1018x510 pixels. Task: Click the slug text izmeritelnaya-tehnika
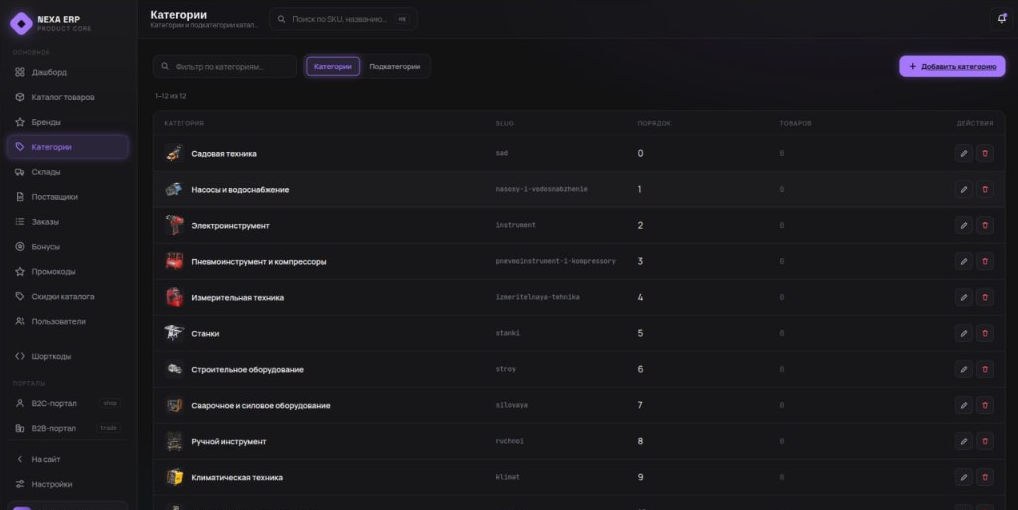click(538, 297)
